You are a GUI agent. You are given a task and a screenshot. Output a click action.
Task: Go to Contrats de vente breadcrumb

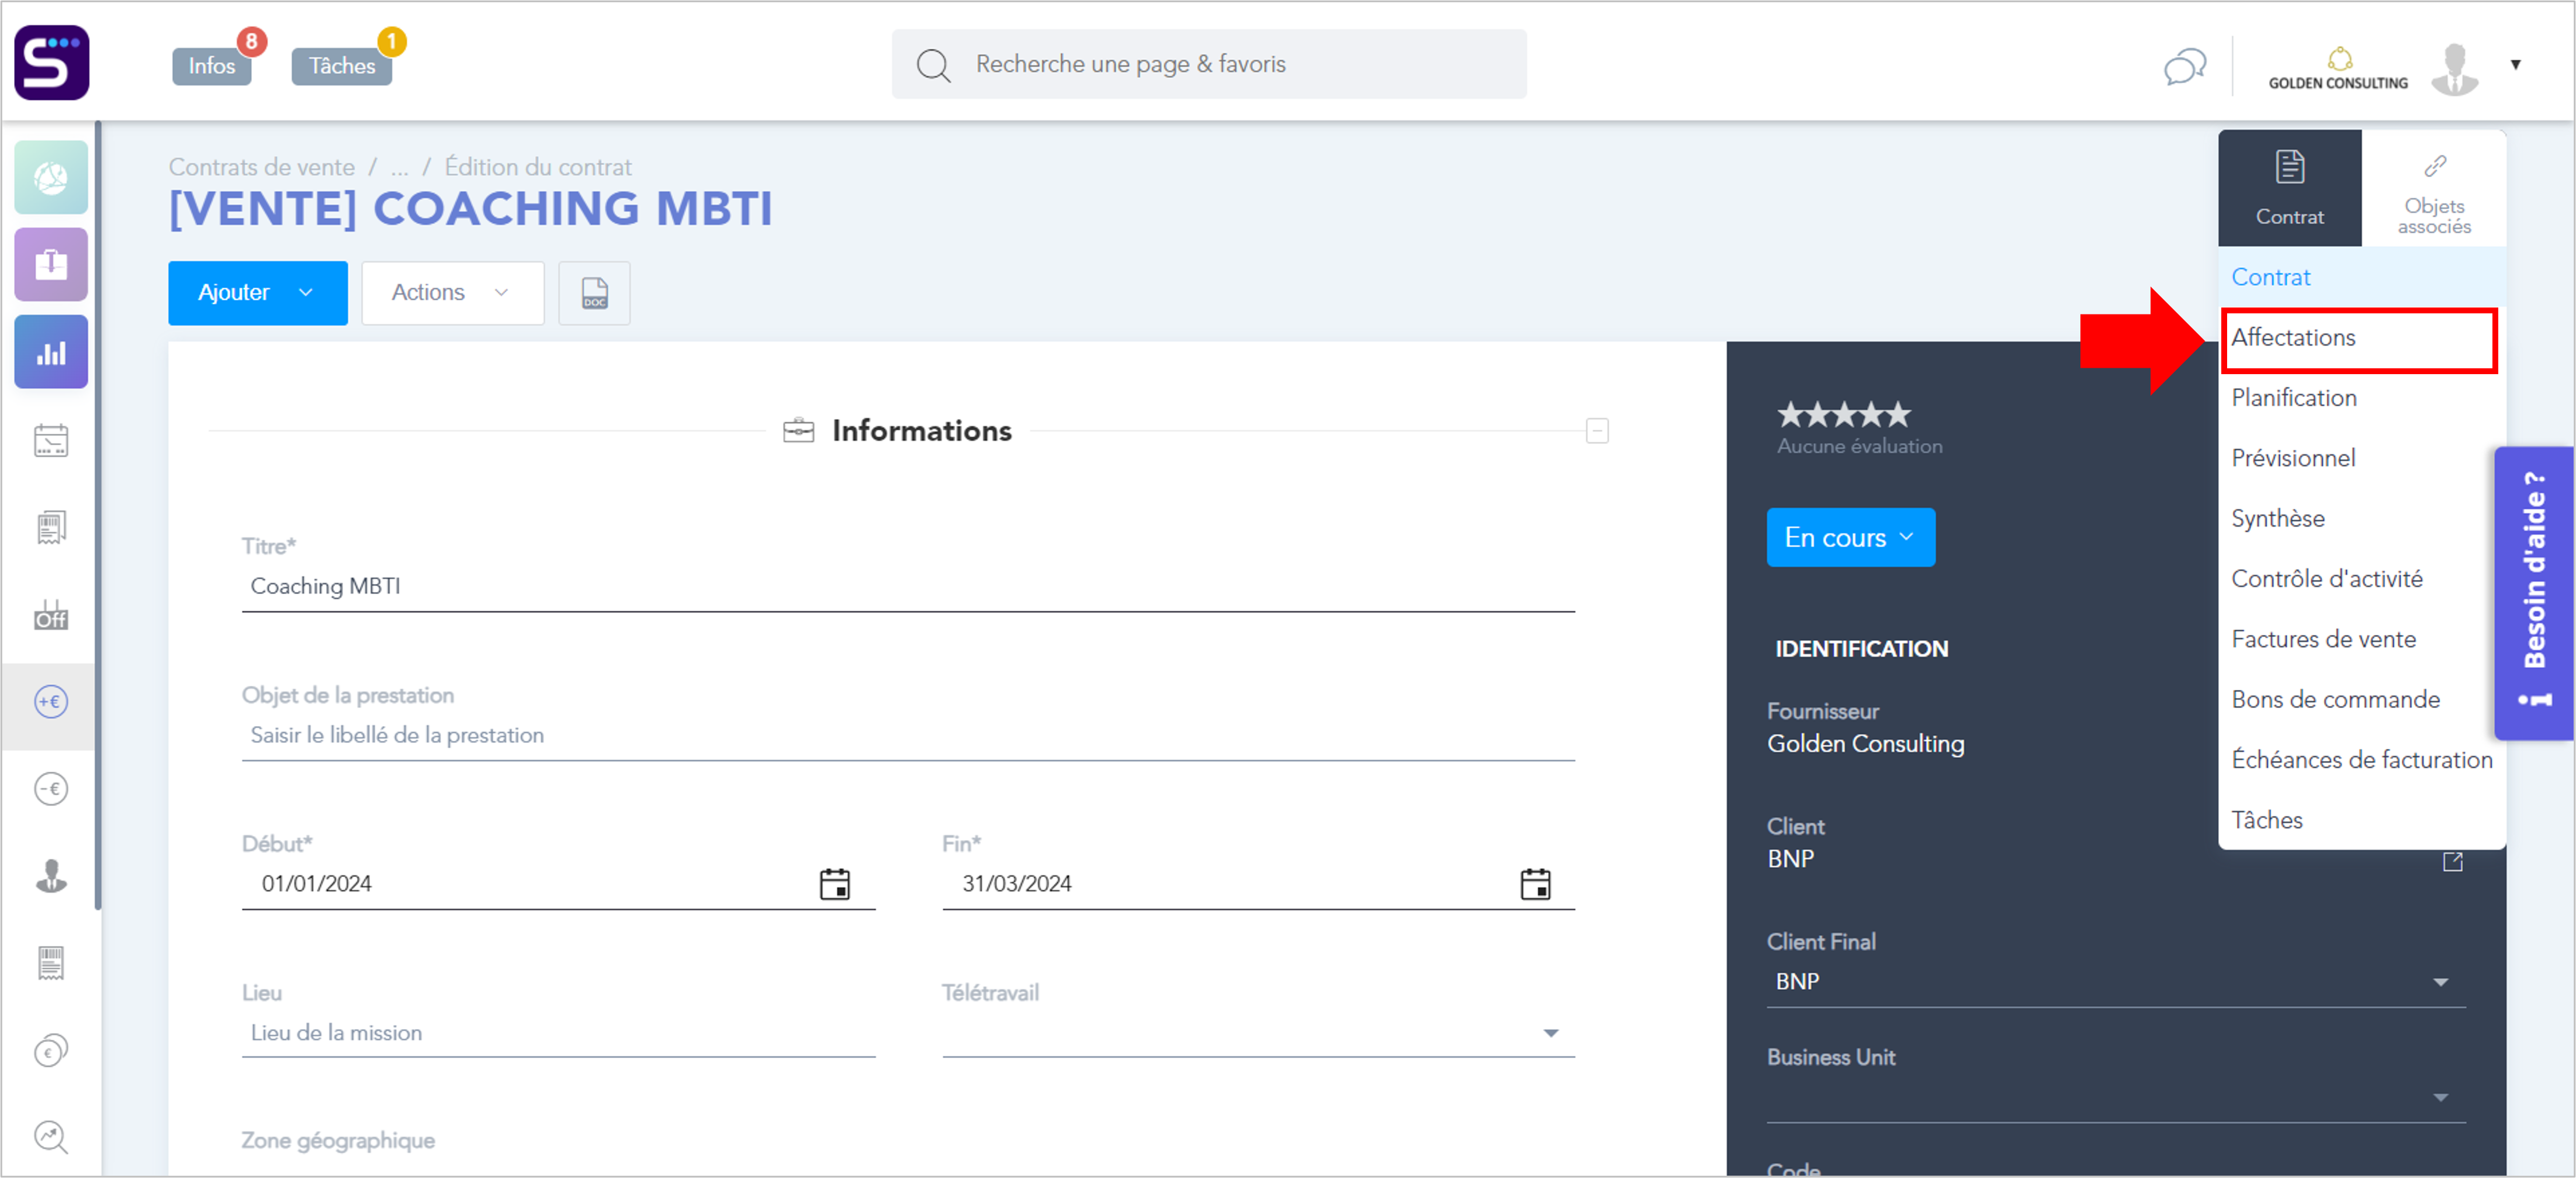click(261, 167)
